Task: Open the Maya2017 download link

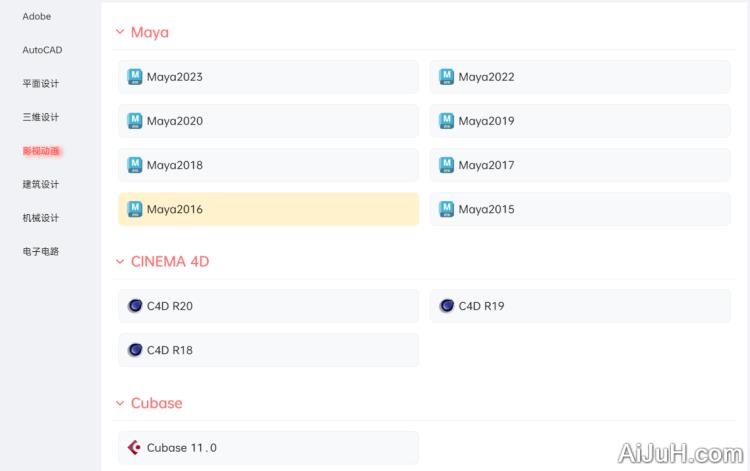Action: (487, 165)
